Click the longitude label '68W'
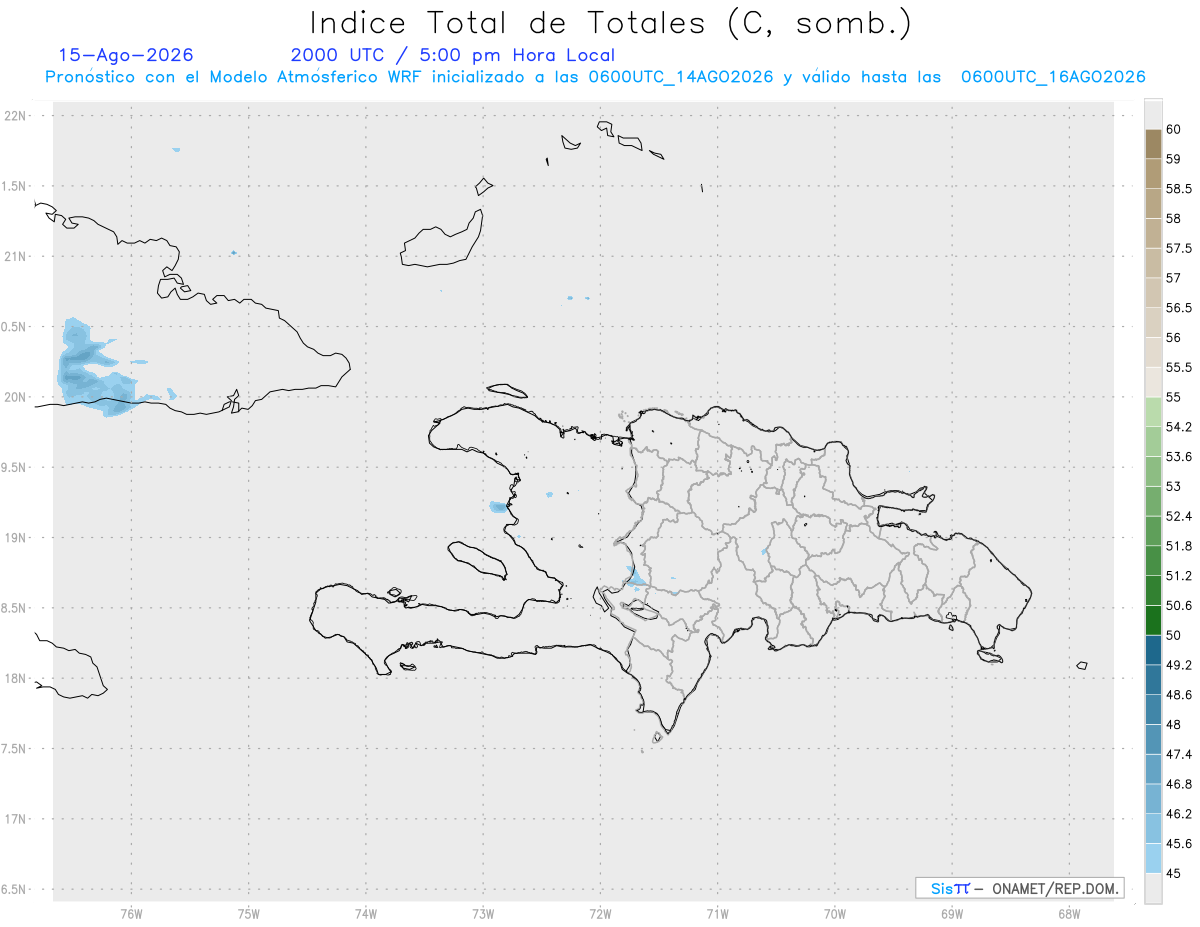The width and height of the screenshot is (1200, 927). [1069, 914]
